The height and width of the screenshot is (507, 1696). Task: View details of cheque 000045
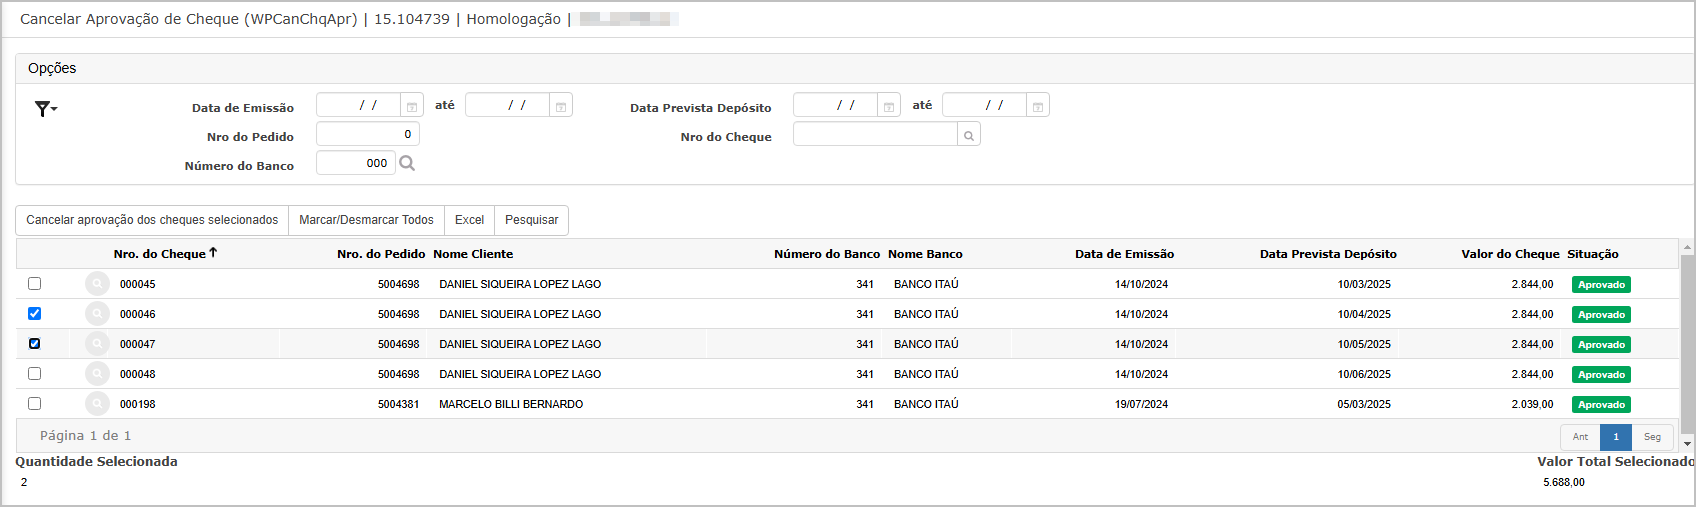coord(97,284)
